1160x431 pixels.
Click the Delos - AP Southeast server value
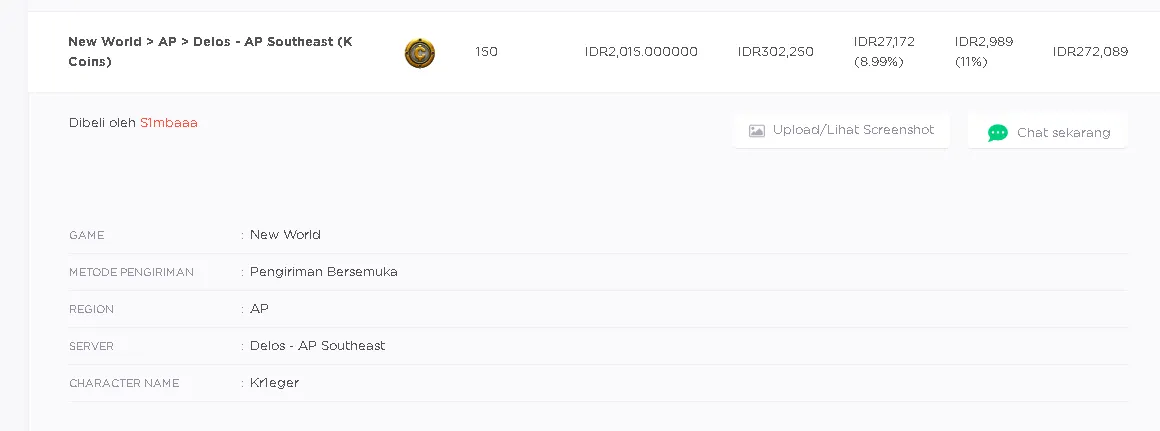click(317, 346)
